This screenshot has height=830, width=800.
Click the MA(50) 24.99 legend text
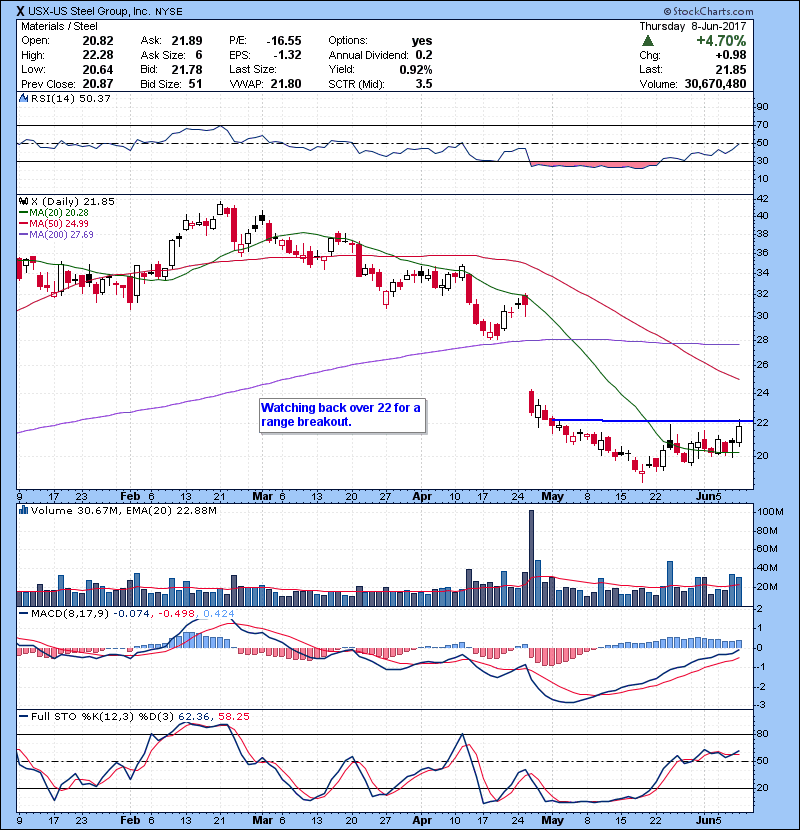(x=59, y=223)
